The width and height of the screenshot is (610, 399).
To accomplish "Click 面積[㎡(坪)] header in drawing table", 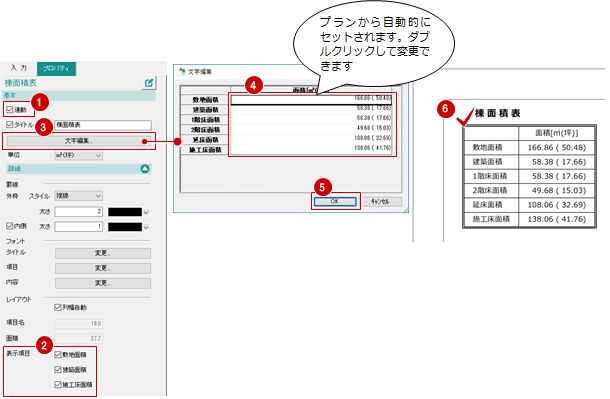I will tap(557, 133).
